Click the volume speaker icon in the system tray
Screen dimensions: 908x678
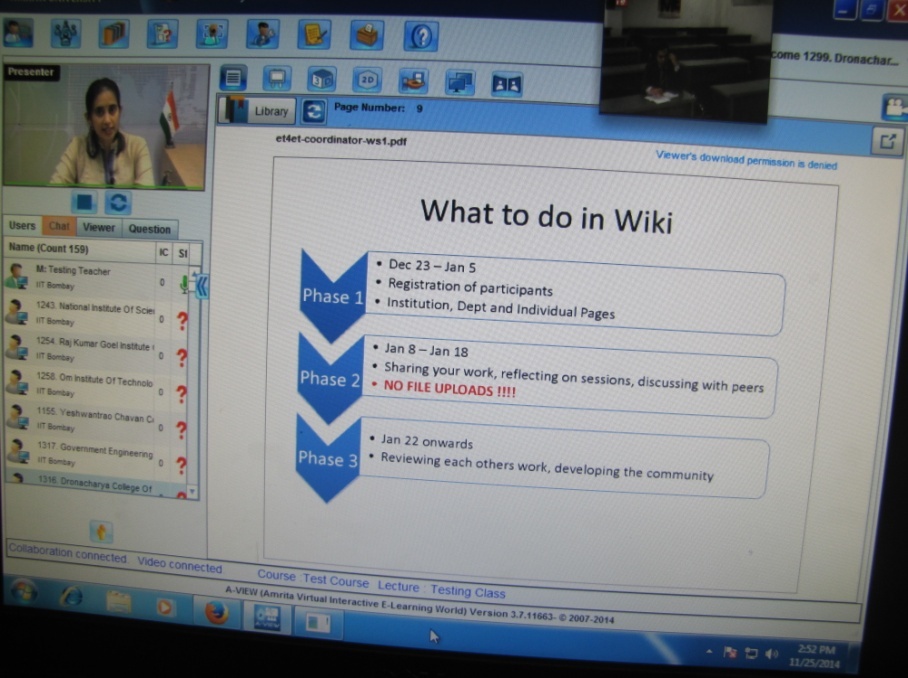click(x=771, y=654)
